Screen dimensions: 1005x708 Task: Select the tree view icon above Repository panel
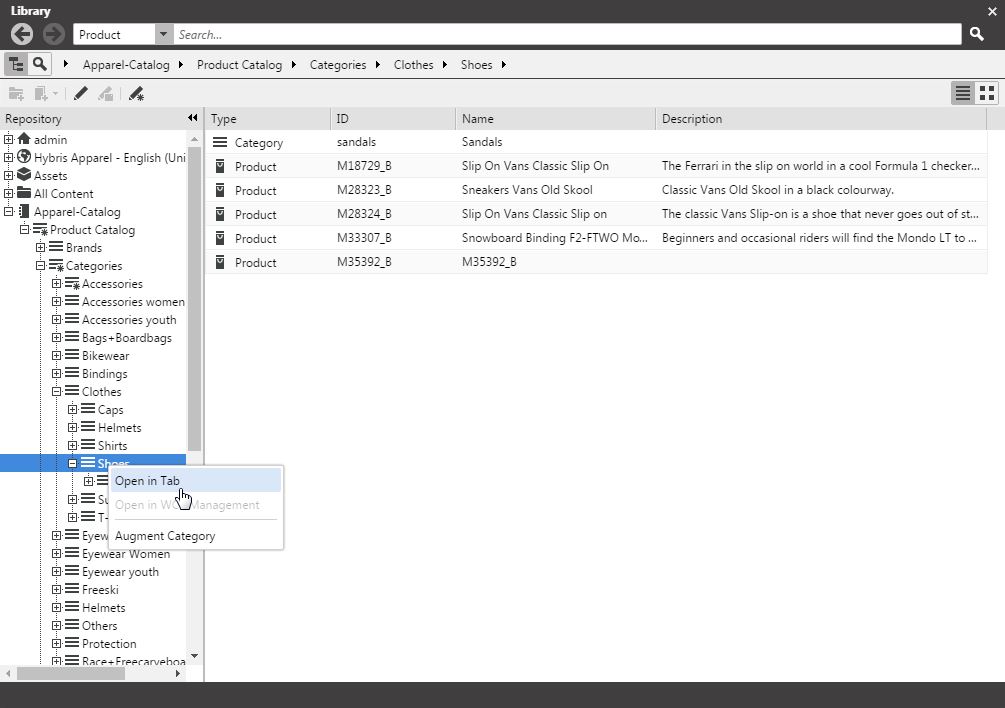click(x=14, y=63)
